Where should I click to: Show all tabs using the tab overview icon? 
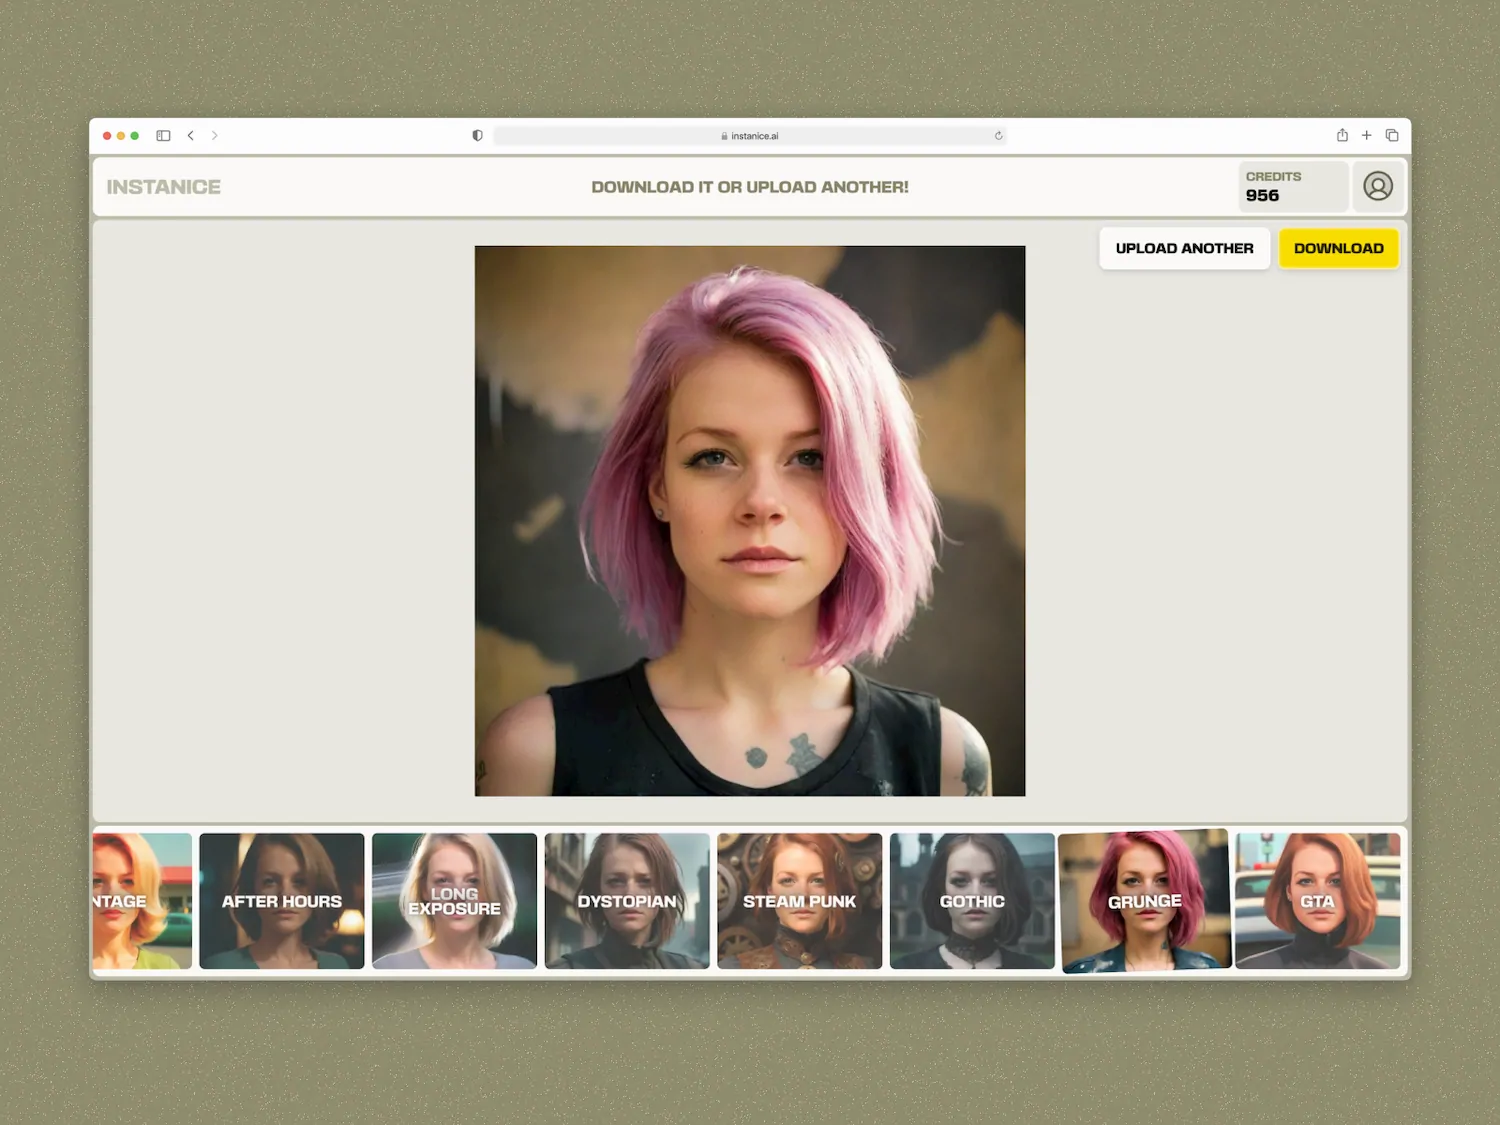[1392, 135]
